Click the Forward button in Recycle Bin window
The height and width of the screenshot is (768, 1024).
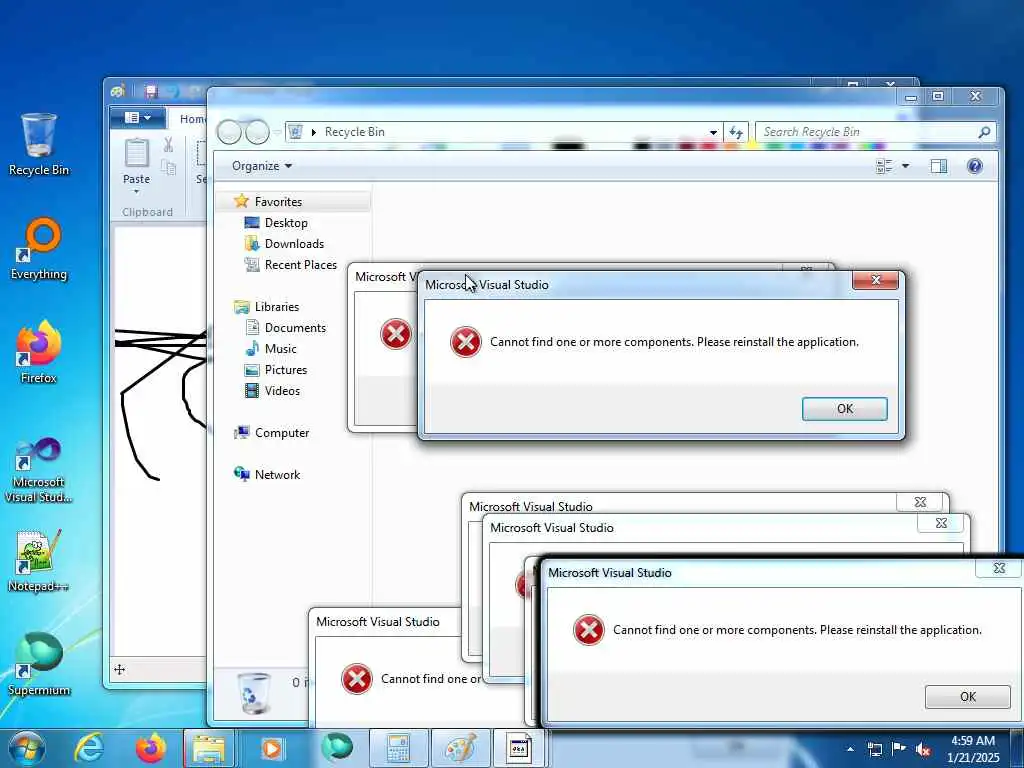(257, 133)
